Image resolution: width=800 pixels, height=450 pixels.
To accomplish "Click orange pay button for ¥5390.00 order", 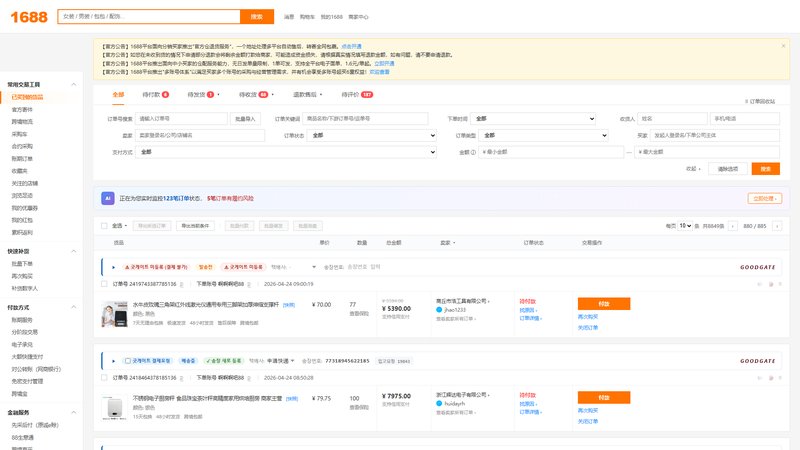I will [x=604, y=304].
